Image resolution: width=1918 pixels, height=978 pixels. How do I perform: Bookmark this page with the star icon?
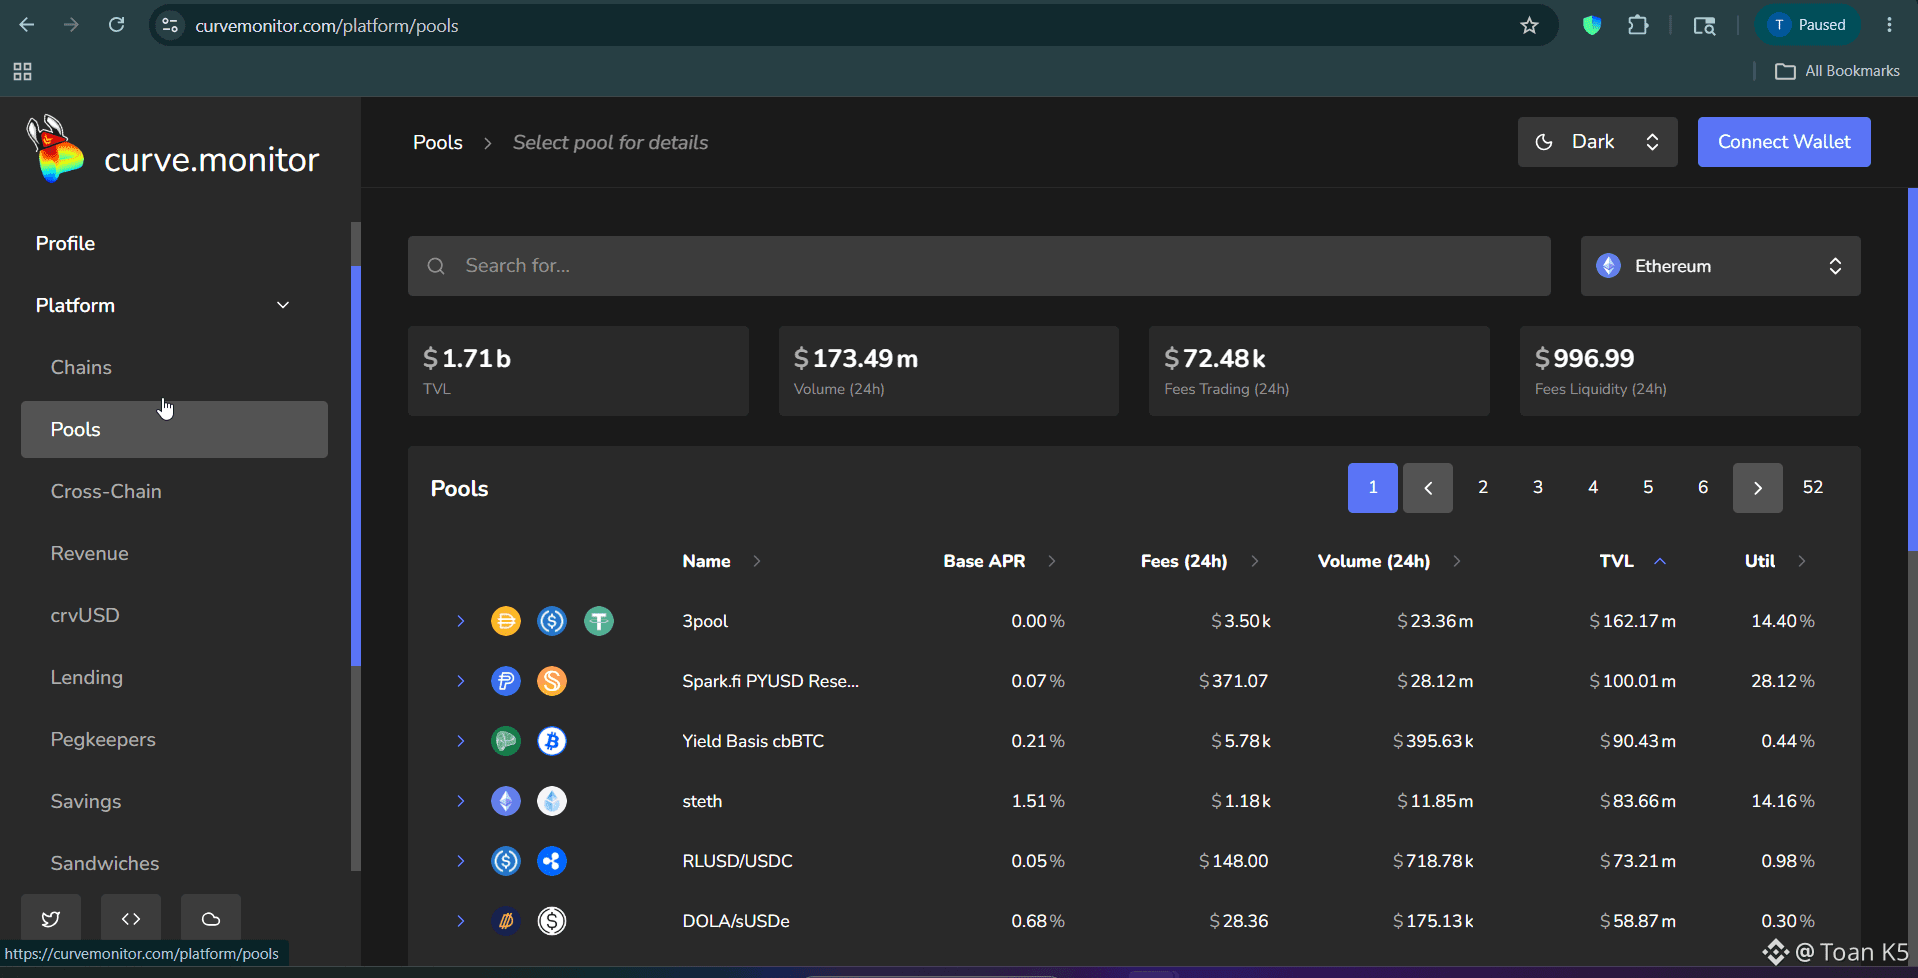click(x=1529, y=25)
